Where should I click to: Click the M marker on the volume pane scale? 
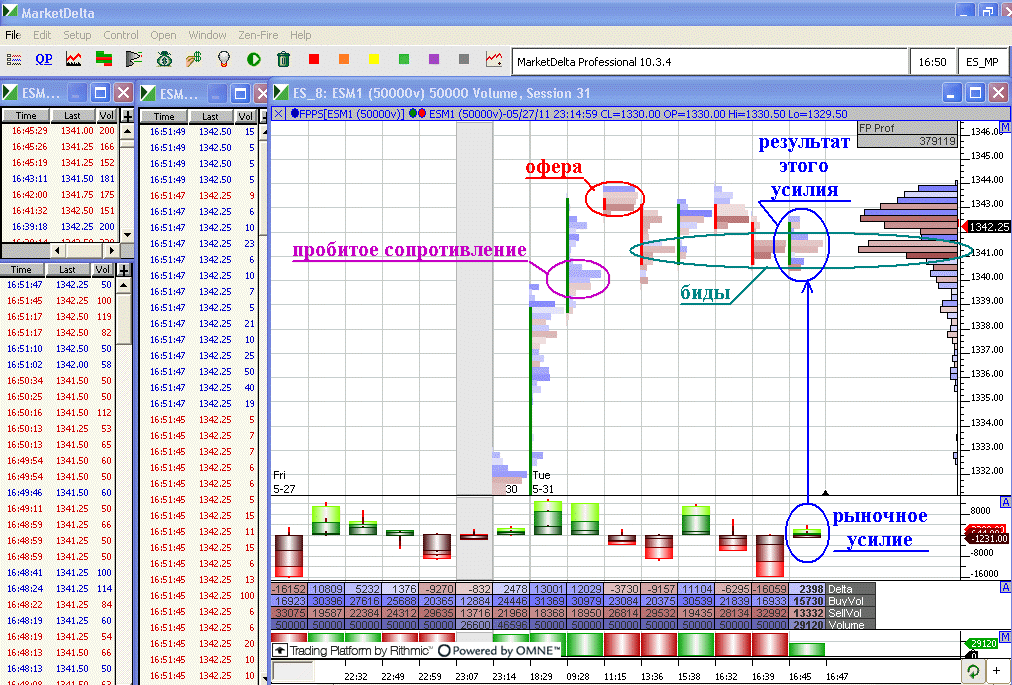(x=1005, y=637)
